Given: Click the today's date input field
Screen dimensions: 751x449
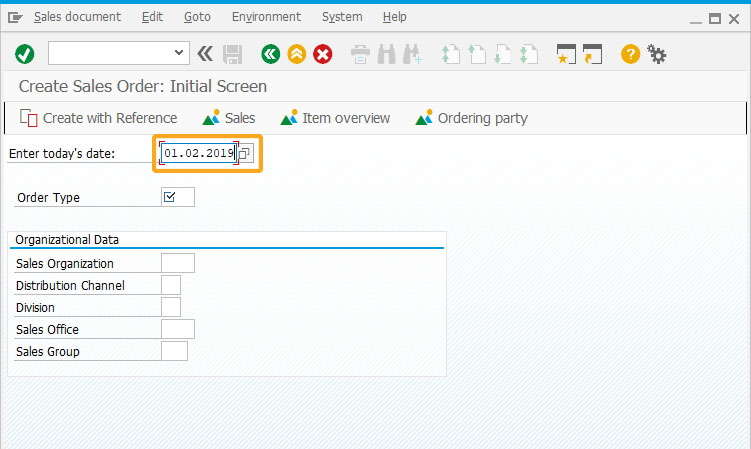Looking at the screenshot, I should pos(199,153).
